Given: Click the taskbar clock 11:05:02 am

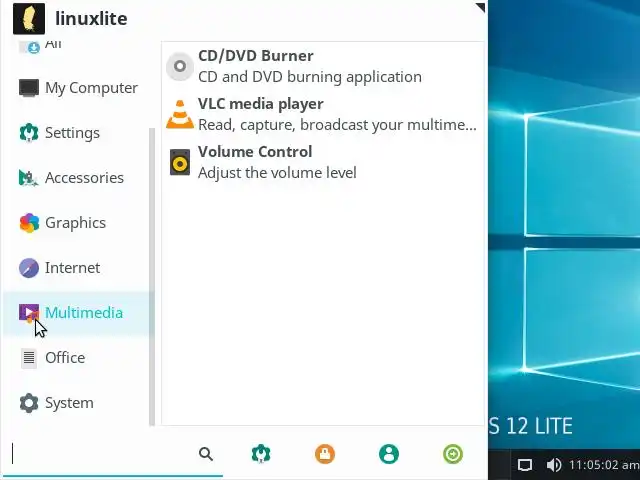Looking at the screenshot, I should 604,465.
